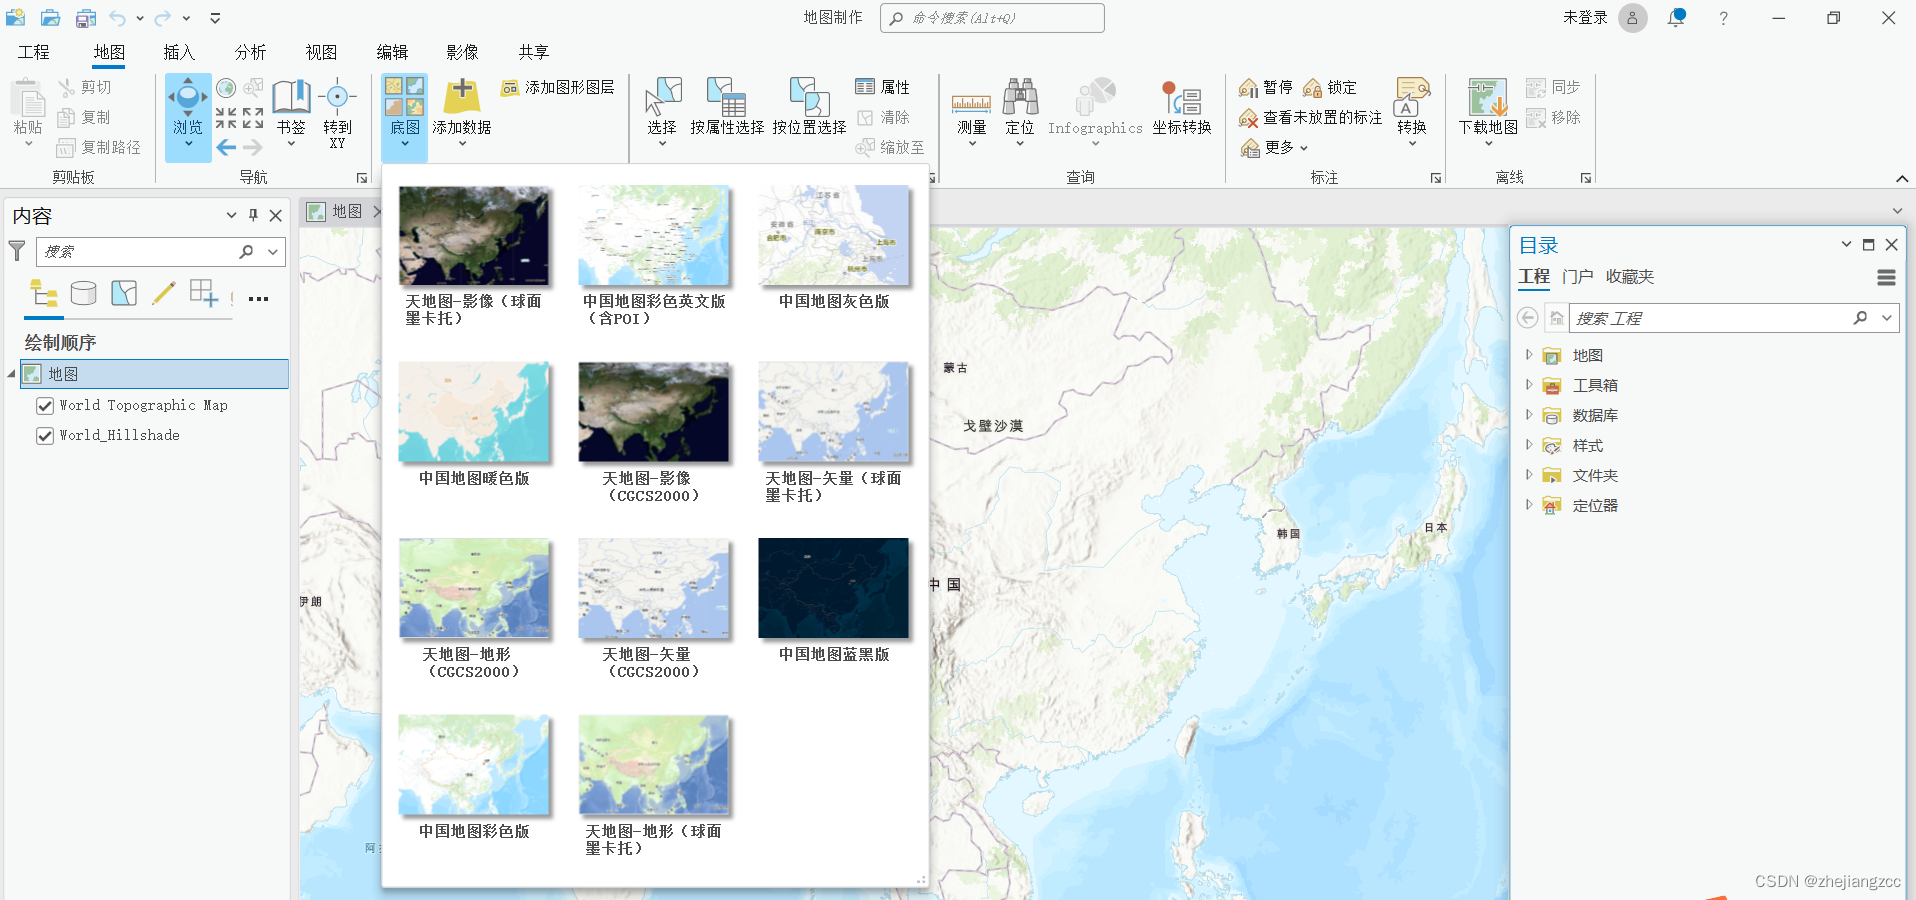Switch to the 影像 ribbon tab

click(461, 52)
